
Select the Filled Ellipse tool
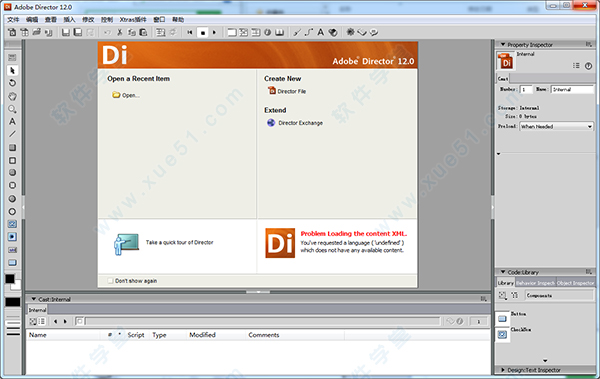[12, 199]
